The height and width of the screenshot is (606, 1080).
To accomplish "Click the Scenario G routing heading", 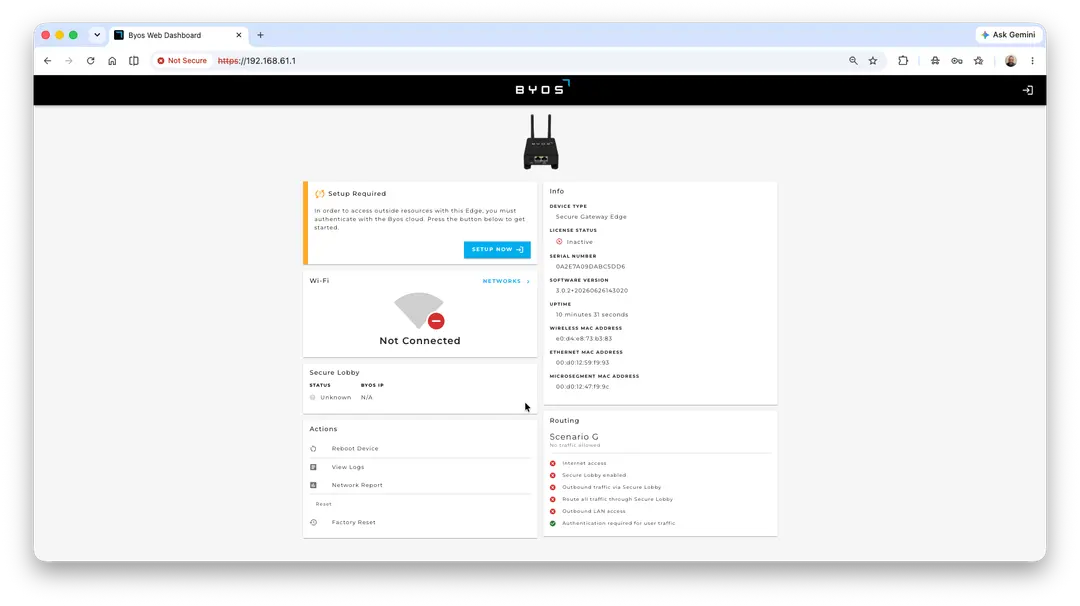I will coord(574,437).
